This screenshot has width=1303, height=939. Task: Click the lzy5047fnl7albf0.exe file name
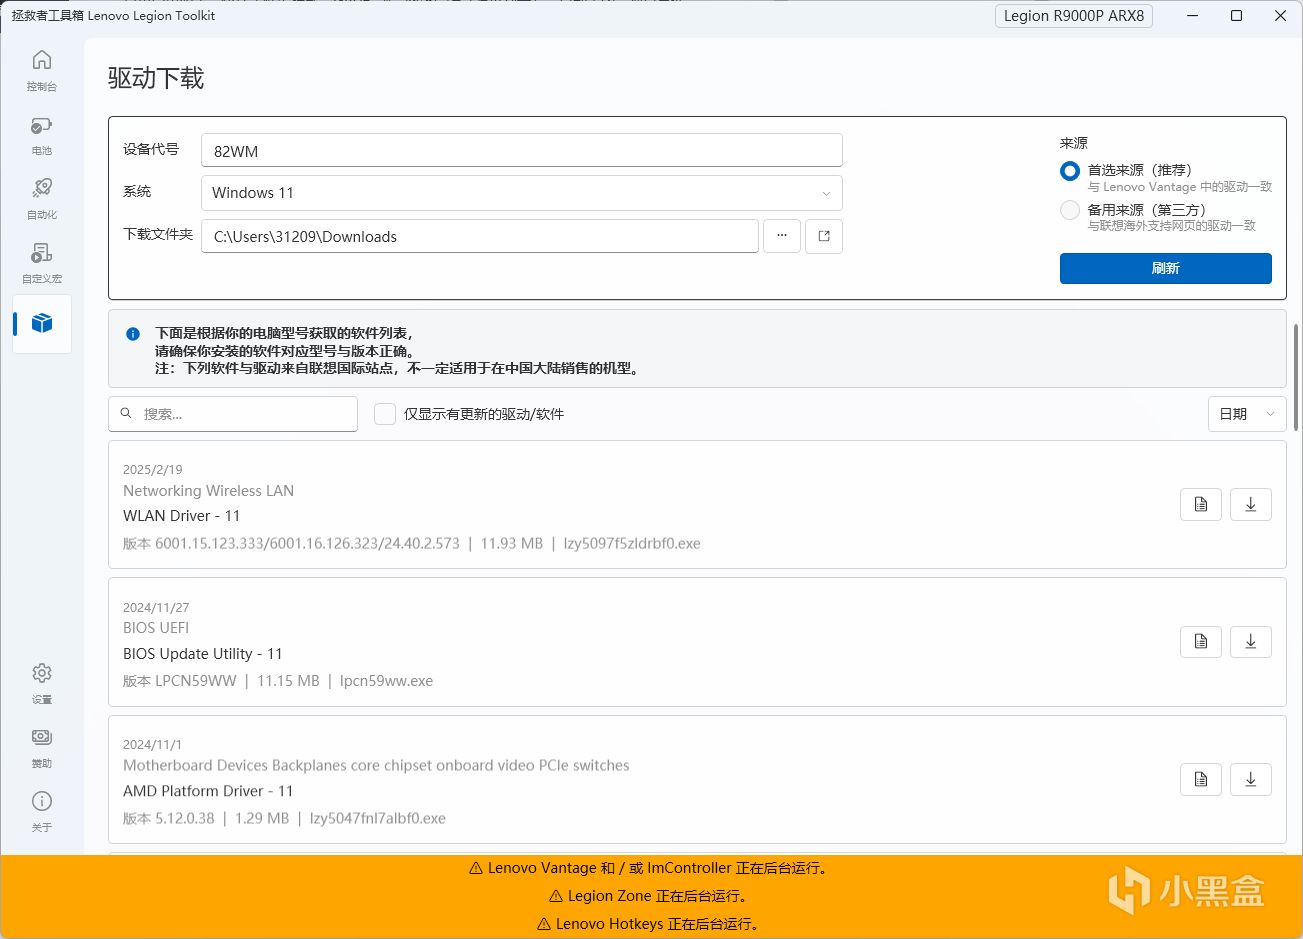(x=378, y=818)
